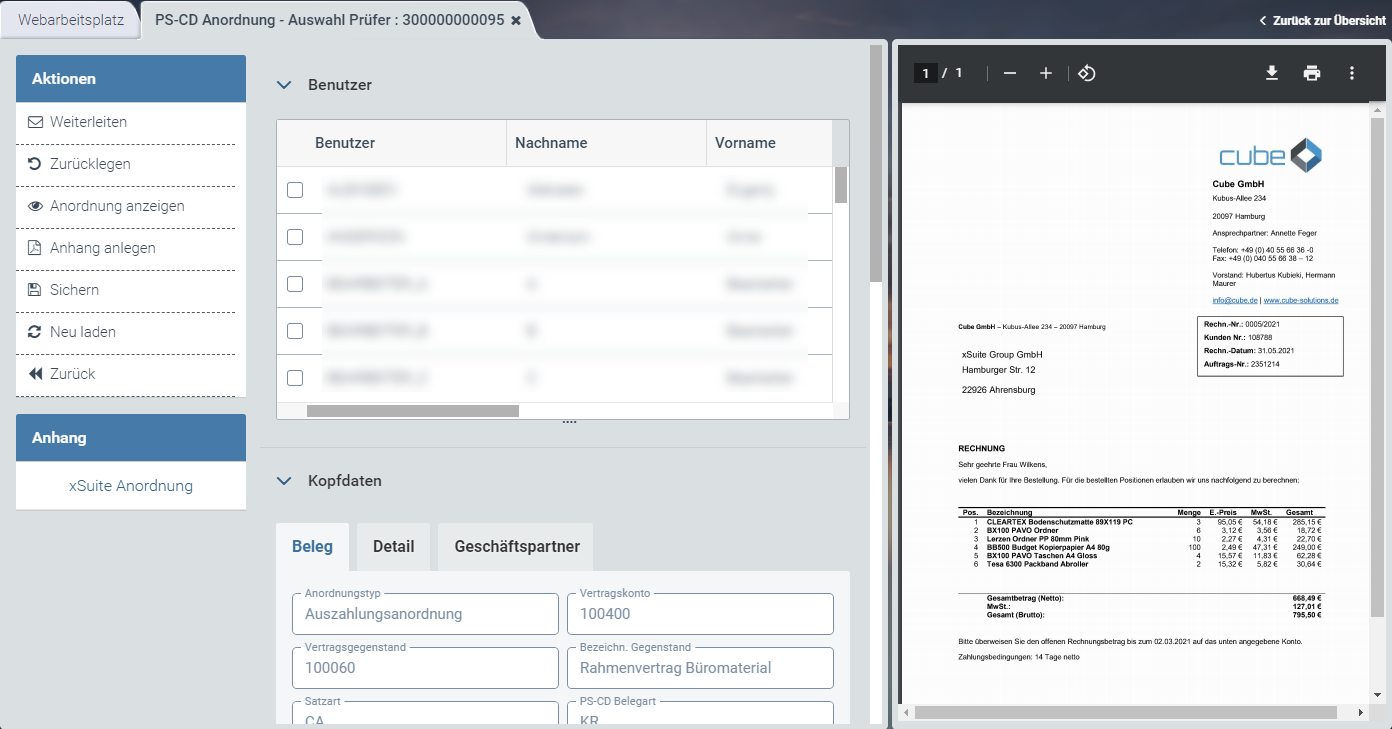Click the Sichern floppy disk icon
Screen dimensions: 1392x729
35,290
